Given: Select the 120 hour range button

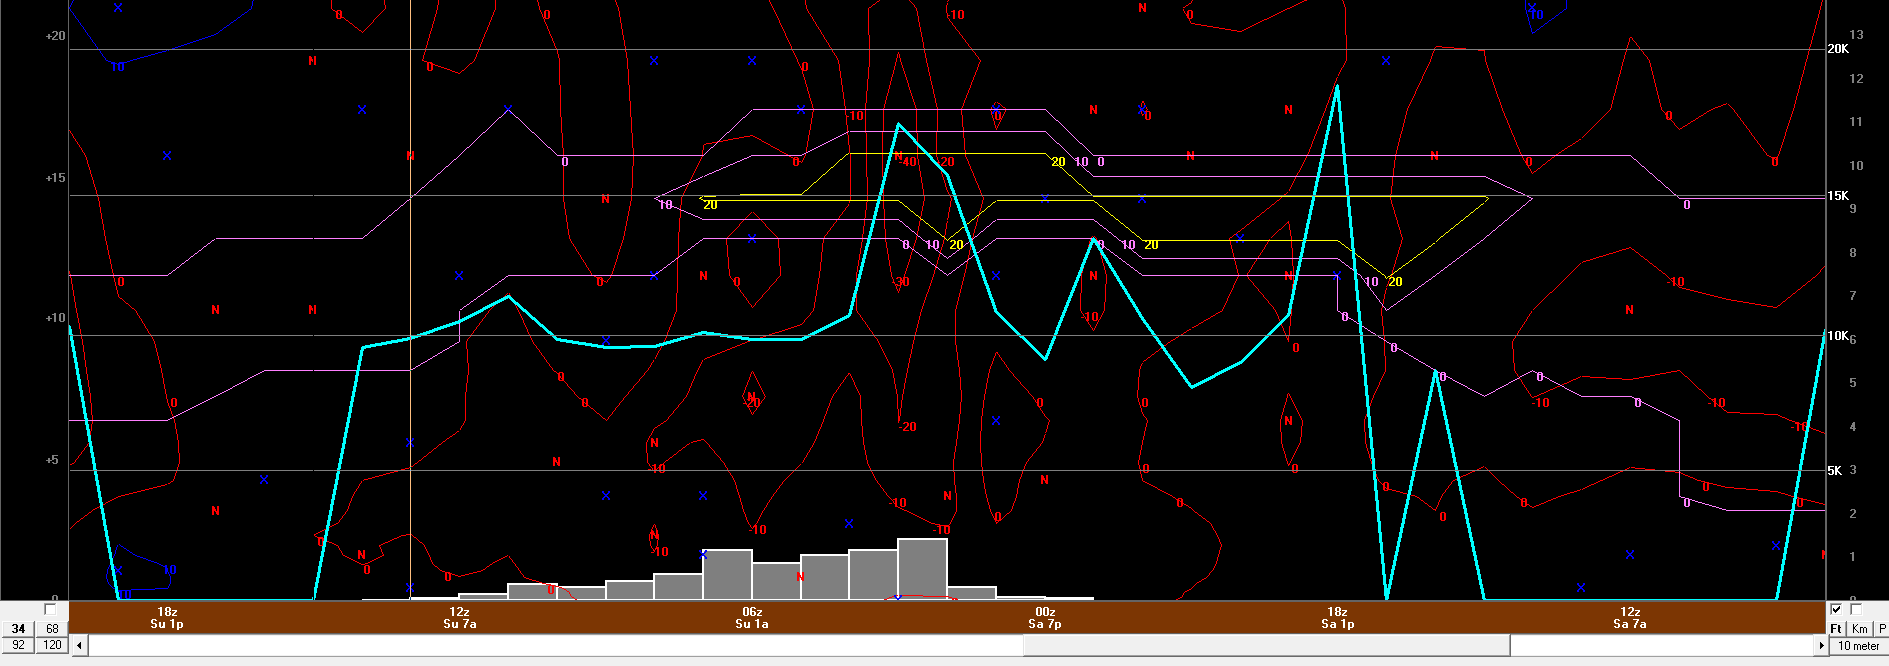Looking at the screenshot, I should coord(52,645).
